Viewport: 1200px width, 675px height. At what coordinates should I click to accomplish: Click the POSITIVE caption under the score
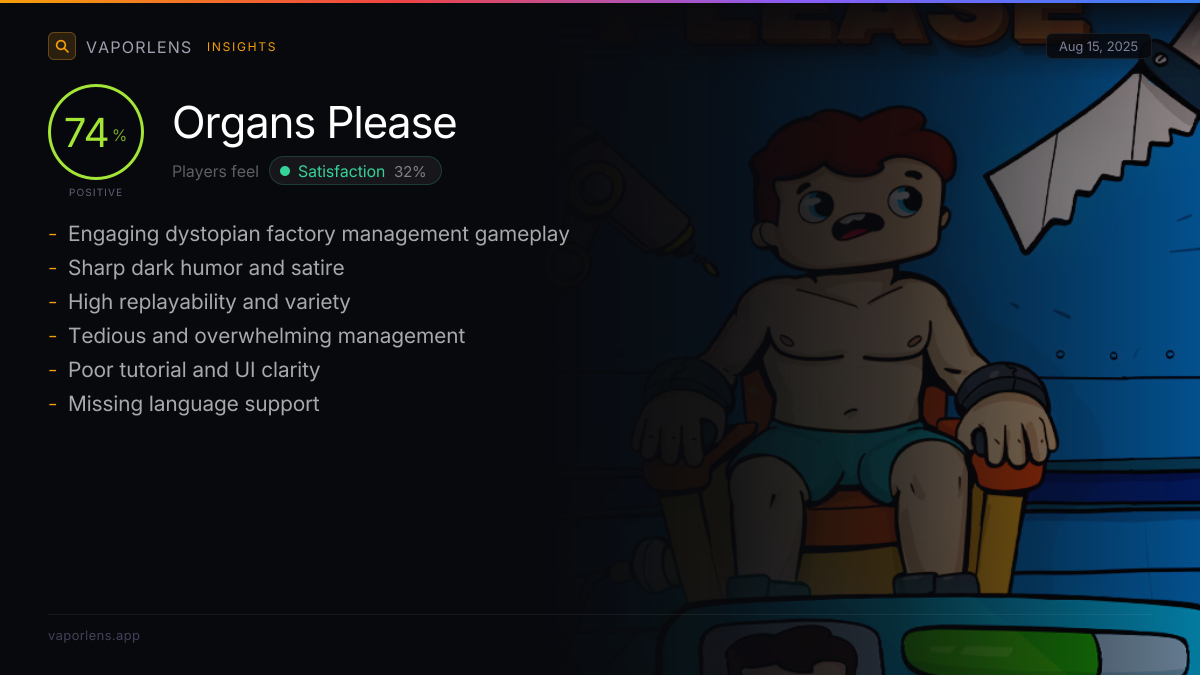96,192
